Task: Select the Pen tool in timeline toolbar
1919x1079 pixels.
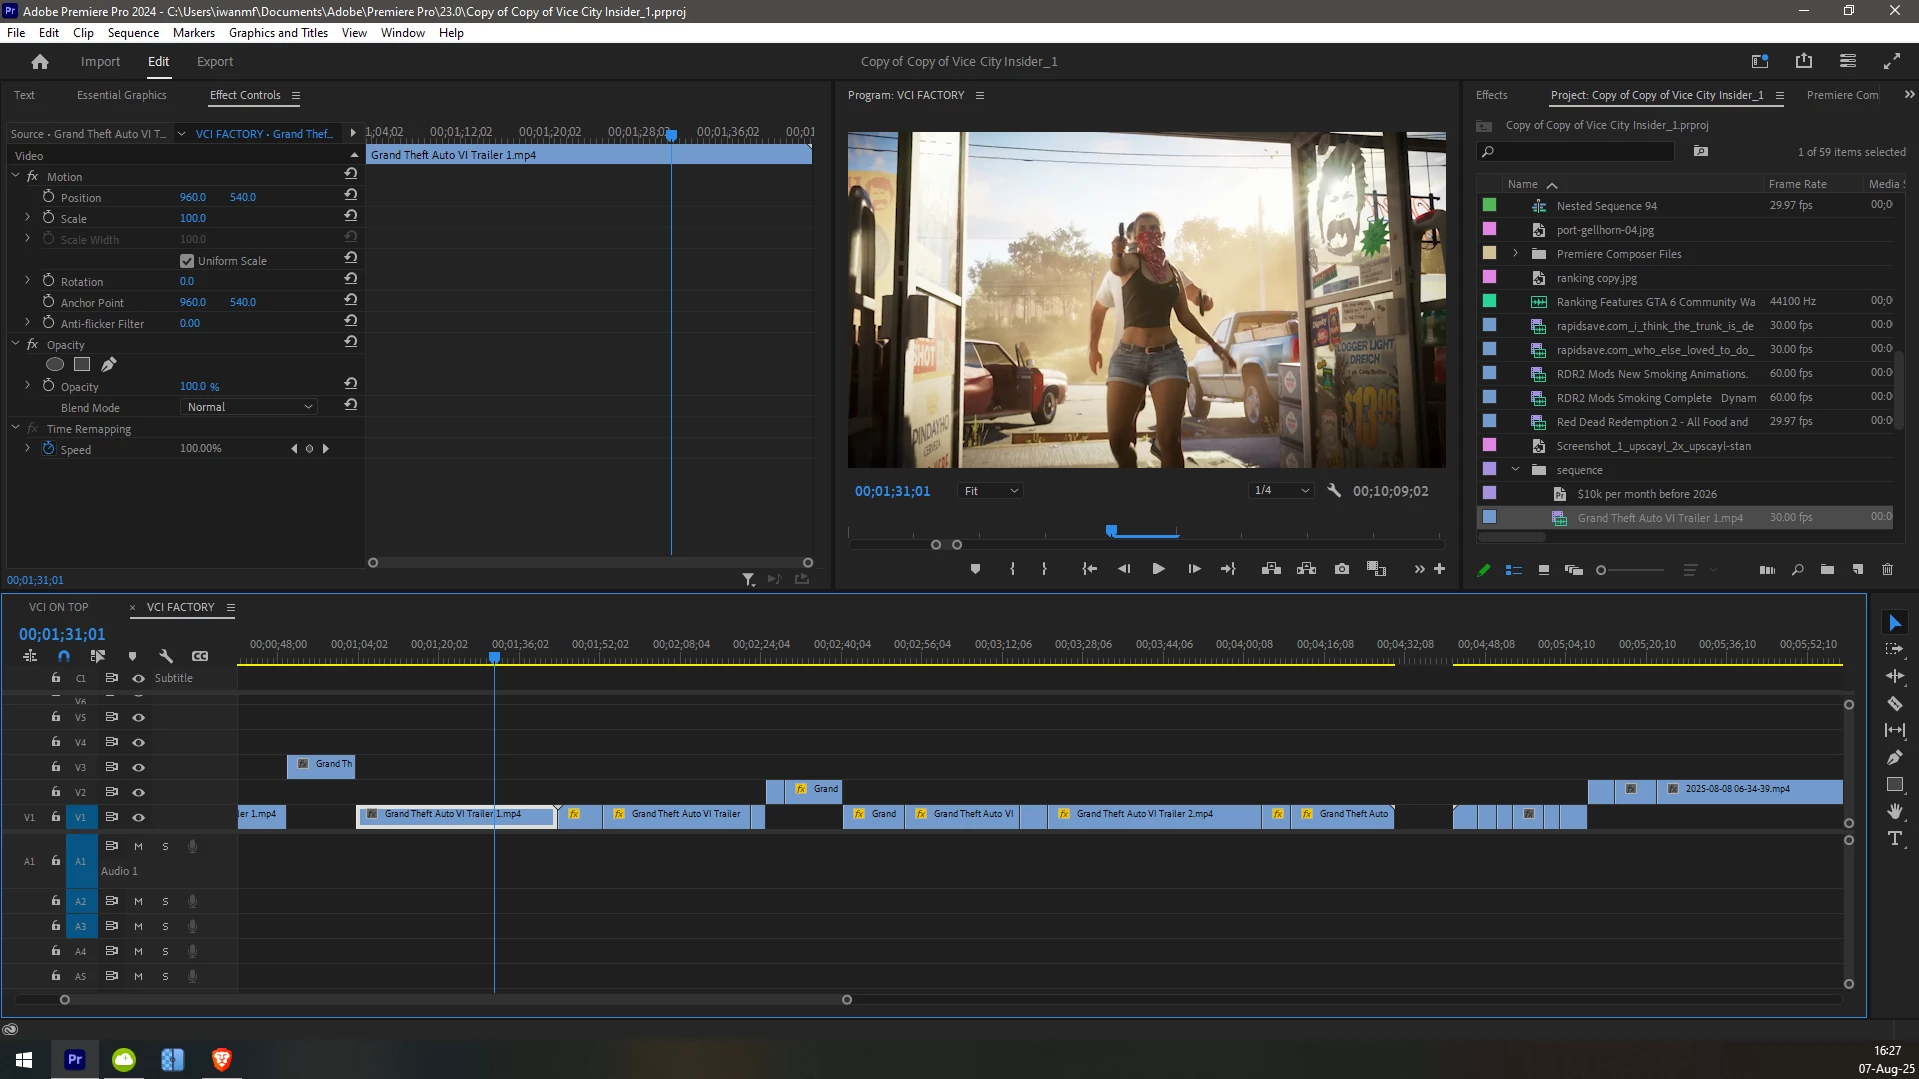Action: 1894,758
